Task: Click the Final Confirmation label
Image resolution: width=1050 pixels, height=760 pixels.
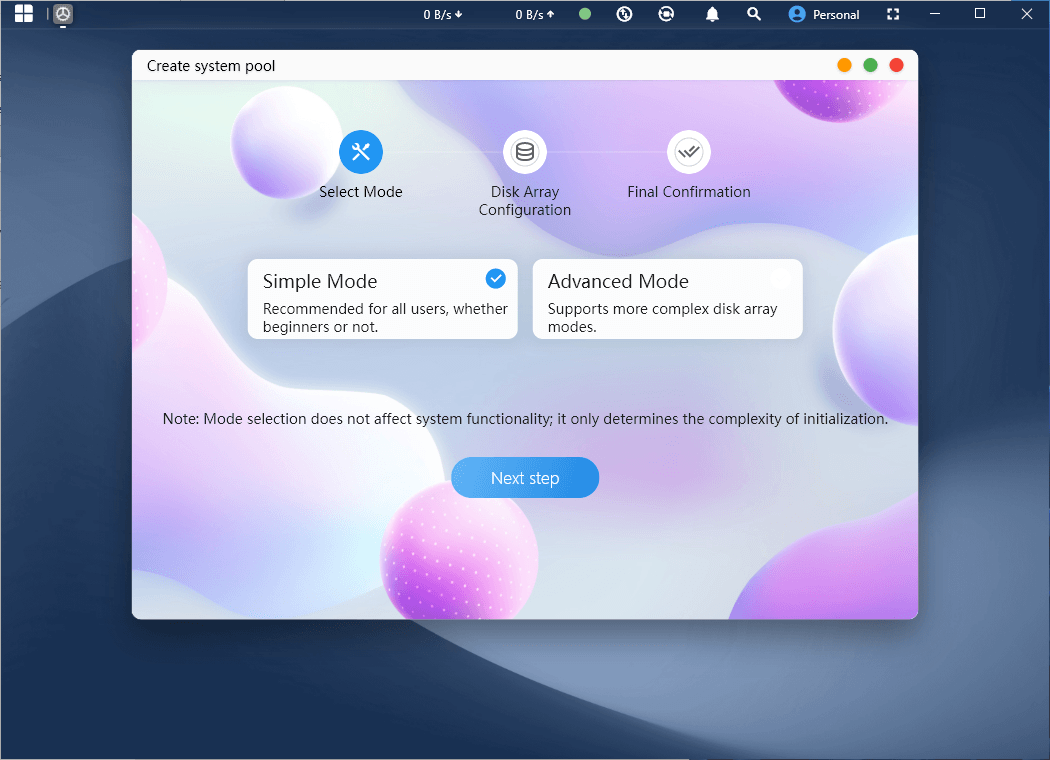Action: click(x=689, y=192)
